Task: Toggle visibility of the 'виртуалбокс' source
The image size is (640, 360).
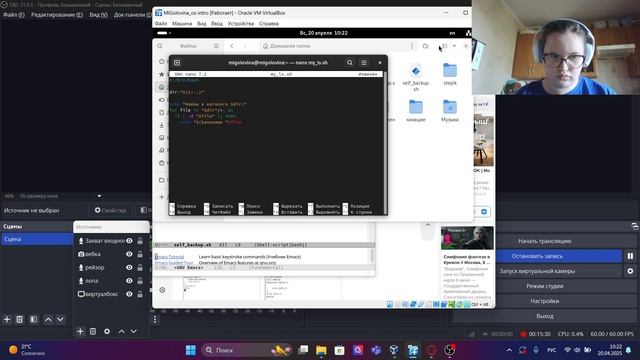Action: coord(129,294)
